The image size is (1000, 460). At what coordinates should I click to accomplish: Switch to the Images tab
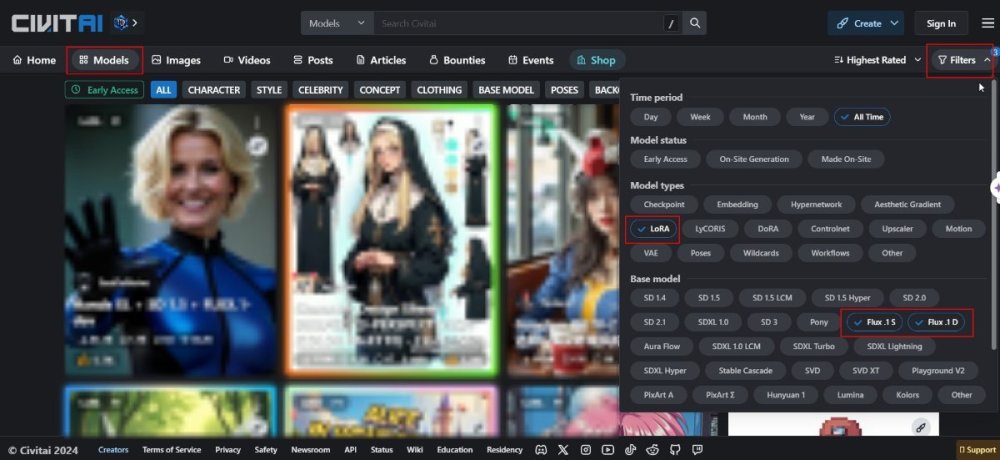pyautogui.click(x=176, y=60)
